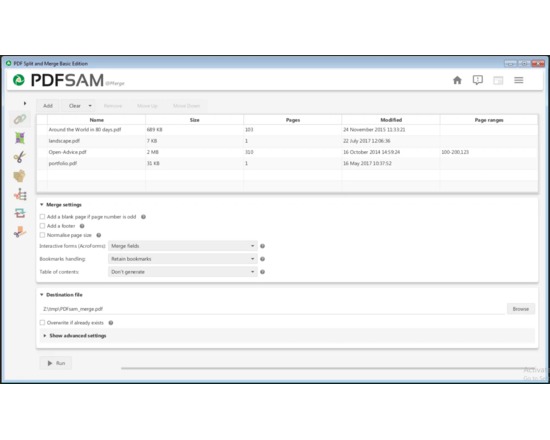Select the Open-Advice.pdf row

tap(287, 152)
